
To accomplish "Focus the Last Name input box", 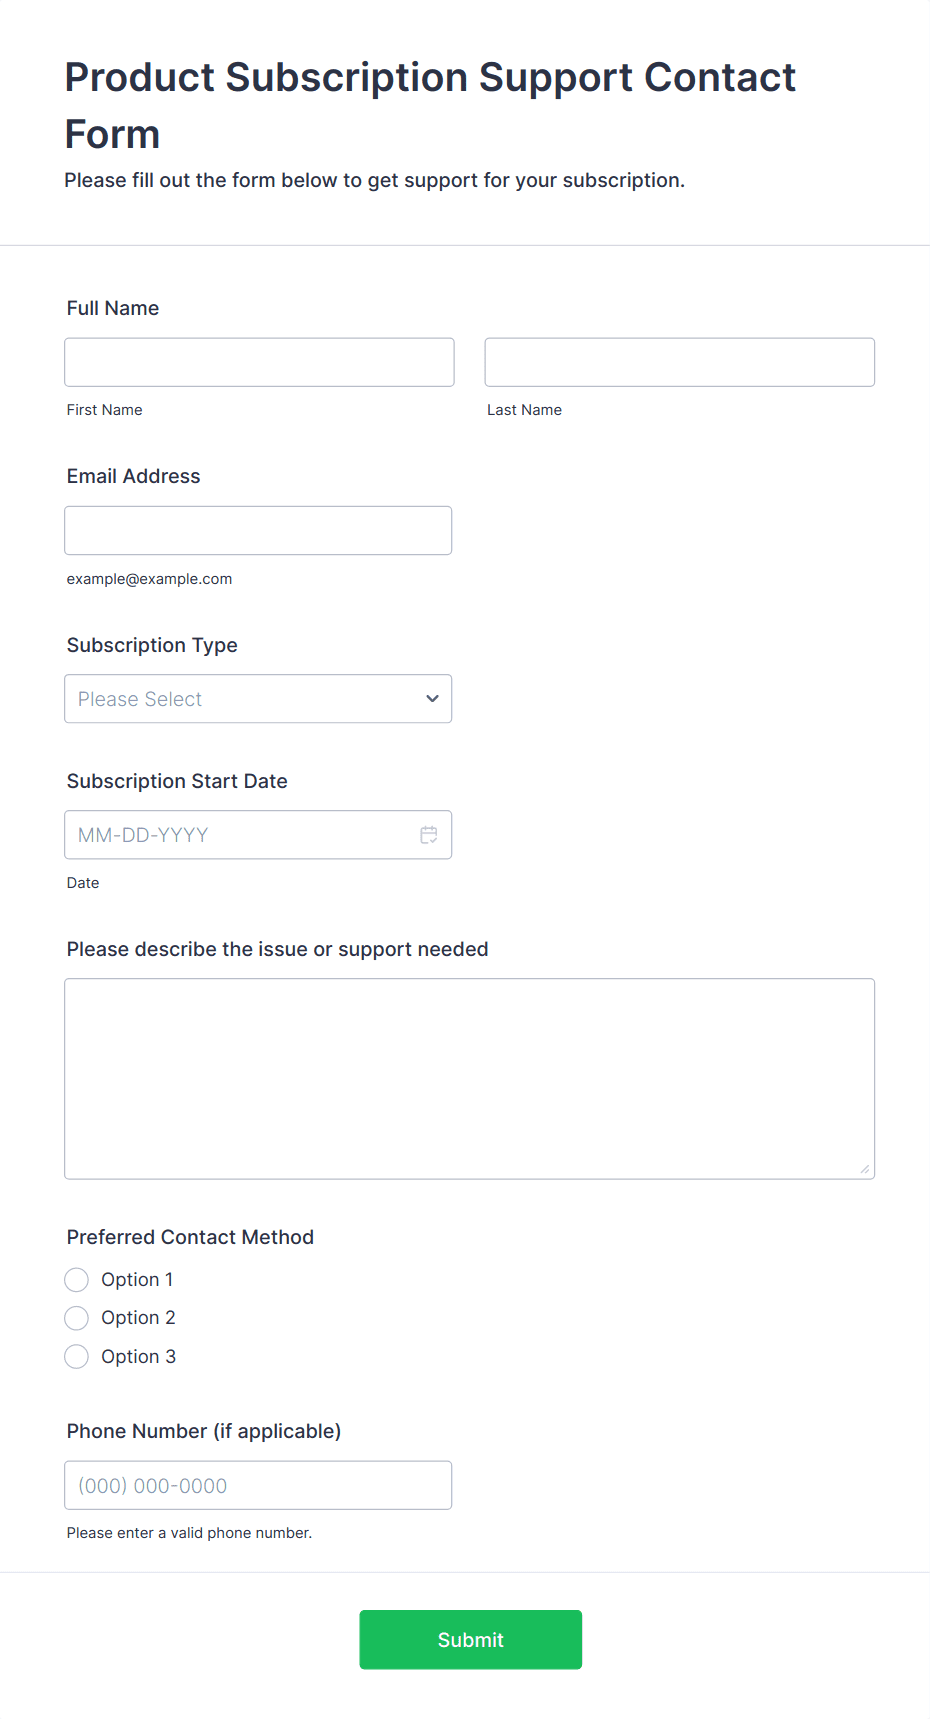I will [679, 362].
